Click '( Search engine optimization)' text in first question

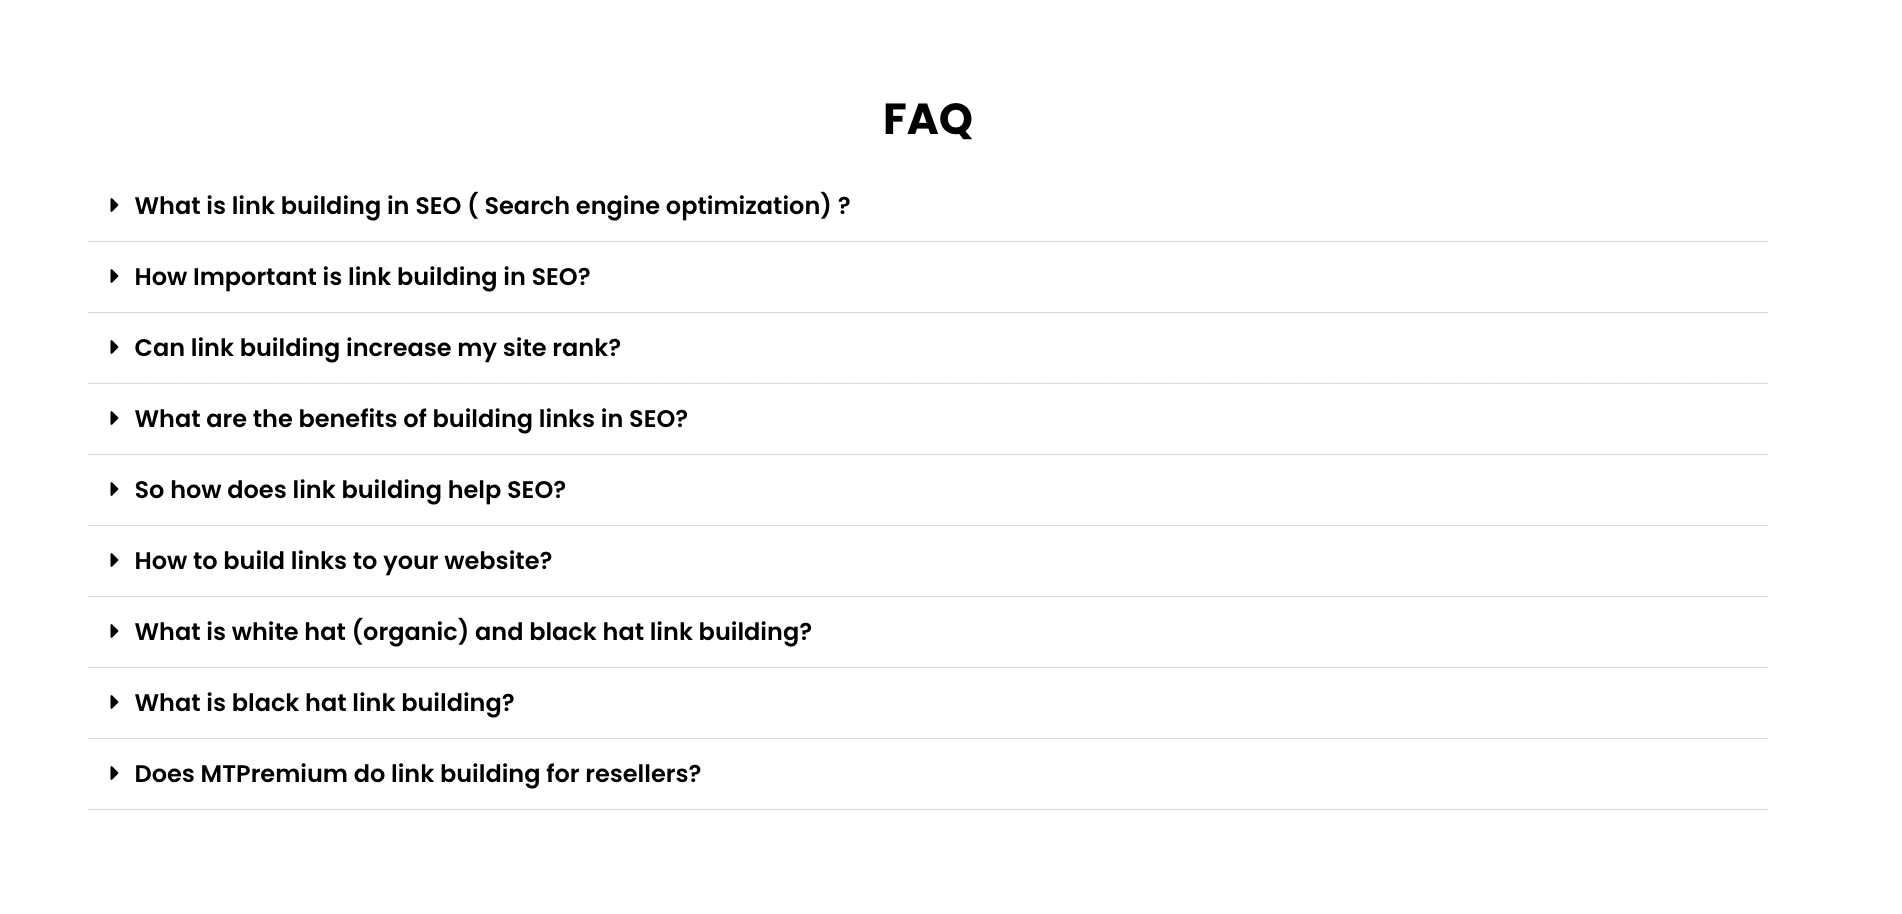(x=650, y=206)
